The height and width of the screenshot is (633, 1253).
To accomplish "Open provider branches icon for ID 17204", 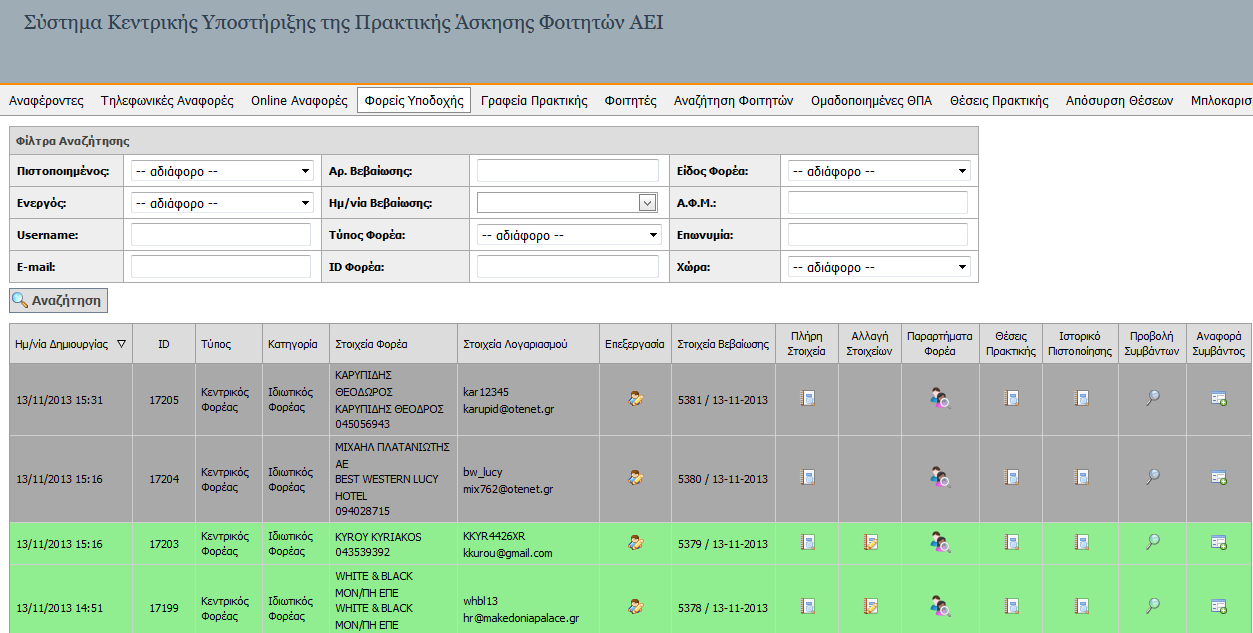I will tap(940, 477).
